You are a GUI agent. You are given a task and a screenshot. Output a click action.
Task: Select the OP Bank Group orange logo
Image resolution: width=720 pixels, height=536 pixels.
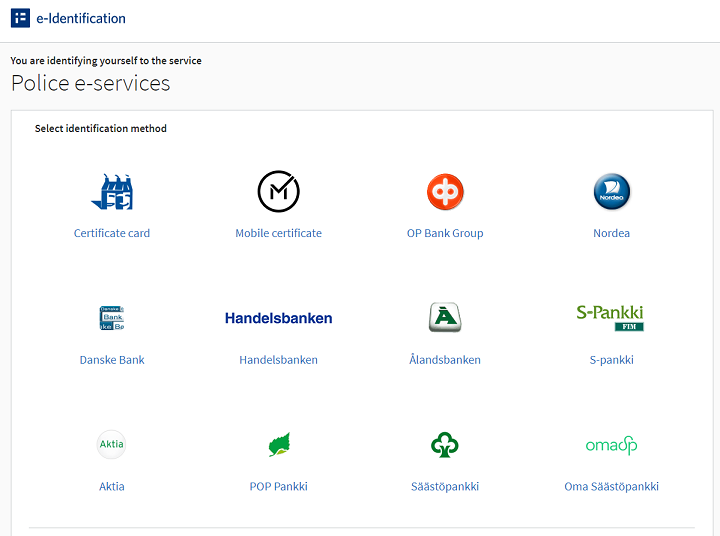pos(445,192)
